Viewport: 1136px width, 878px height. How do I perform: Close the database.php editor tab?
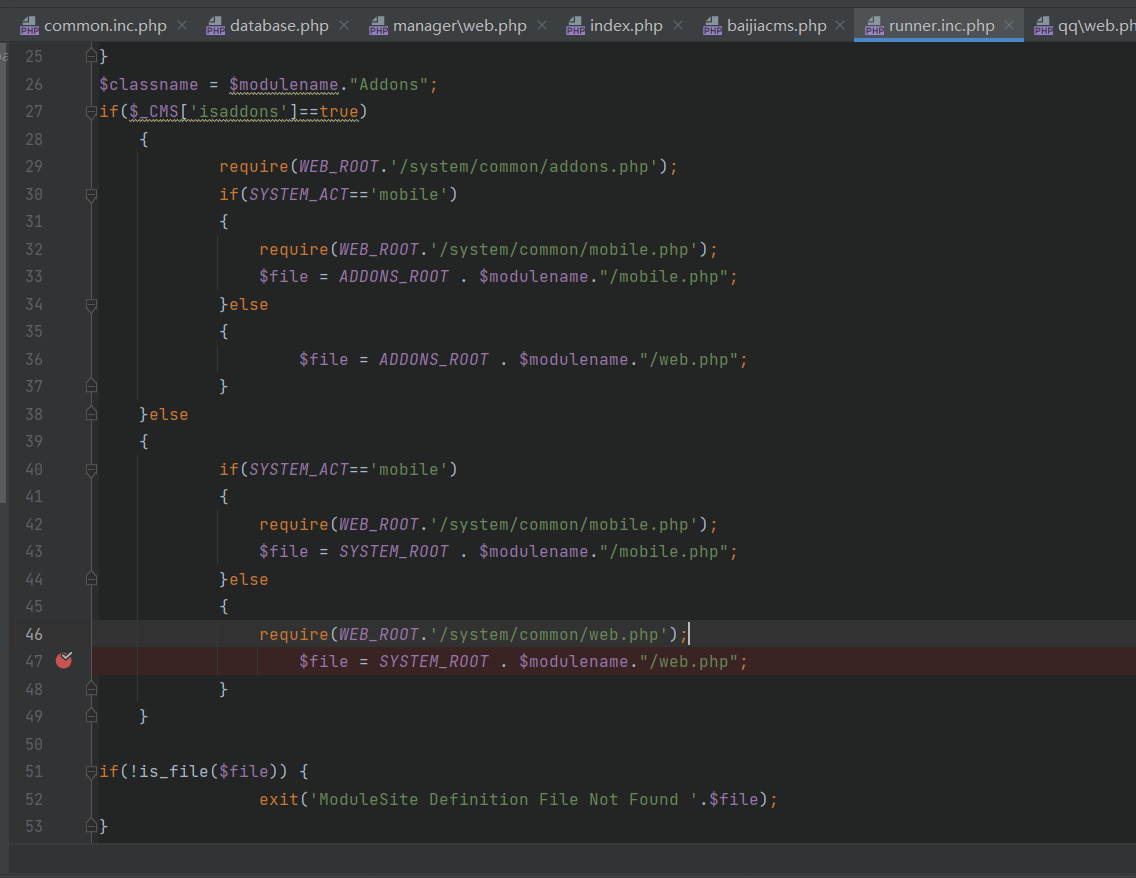tap(344, 26)
